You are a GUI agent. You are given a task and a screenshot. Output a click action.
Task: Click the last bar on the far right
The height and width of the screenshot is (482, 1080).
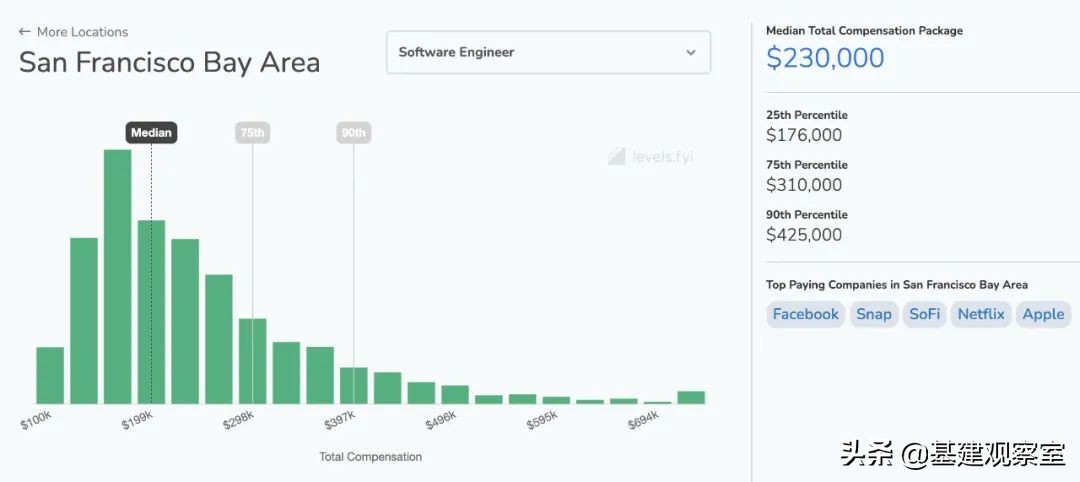[691, 397]
